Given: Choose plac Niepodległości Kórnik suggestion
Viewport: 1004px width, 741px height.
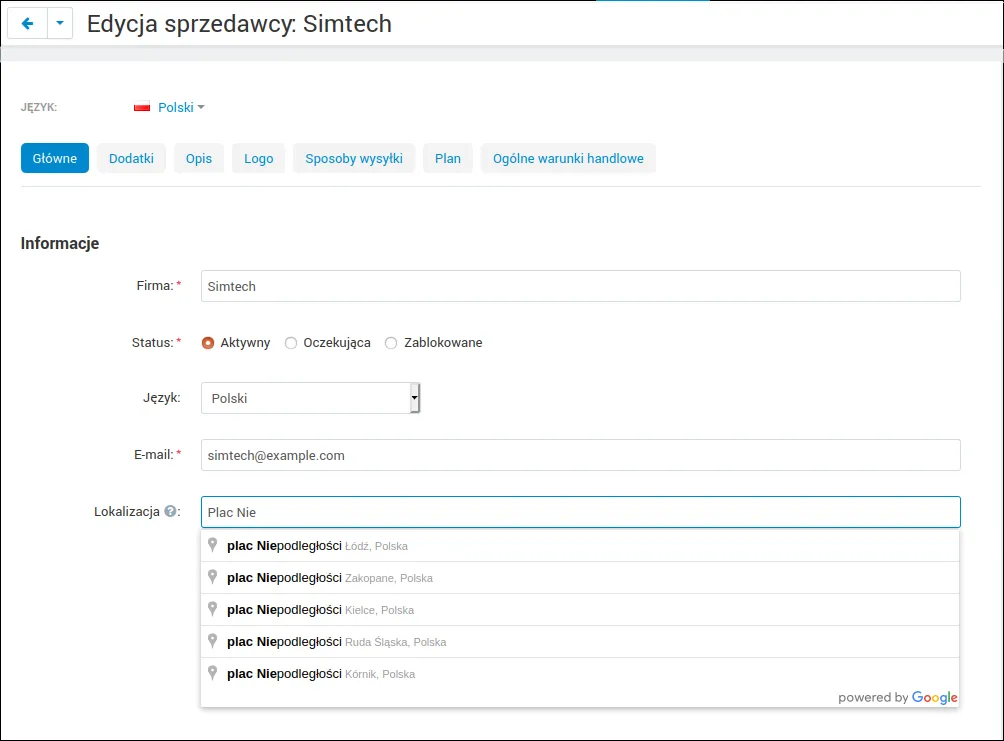Looking at the screenshot, I should (x=580, y=674).
